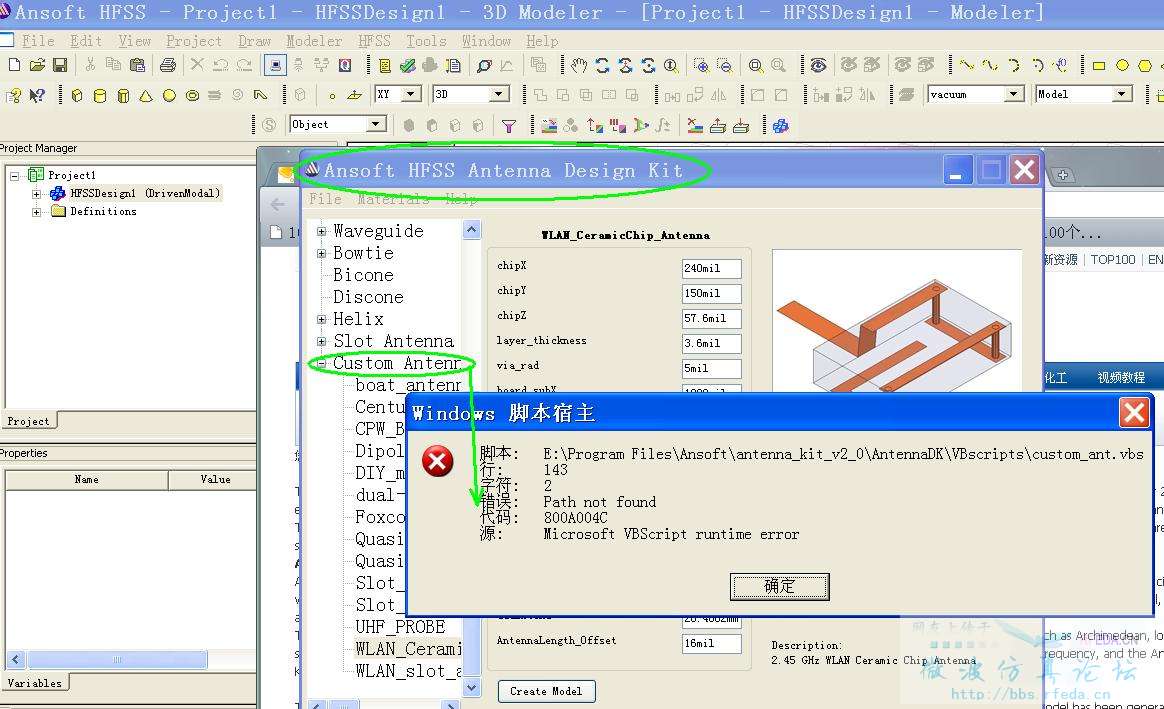Screen dimensions: 1164x709
Task: Collapse the Project1 tree node
Action: coord(14,176)
